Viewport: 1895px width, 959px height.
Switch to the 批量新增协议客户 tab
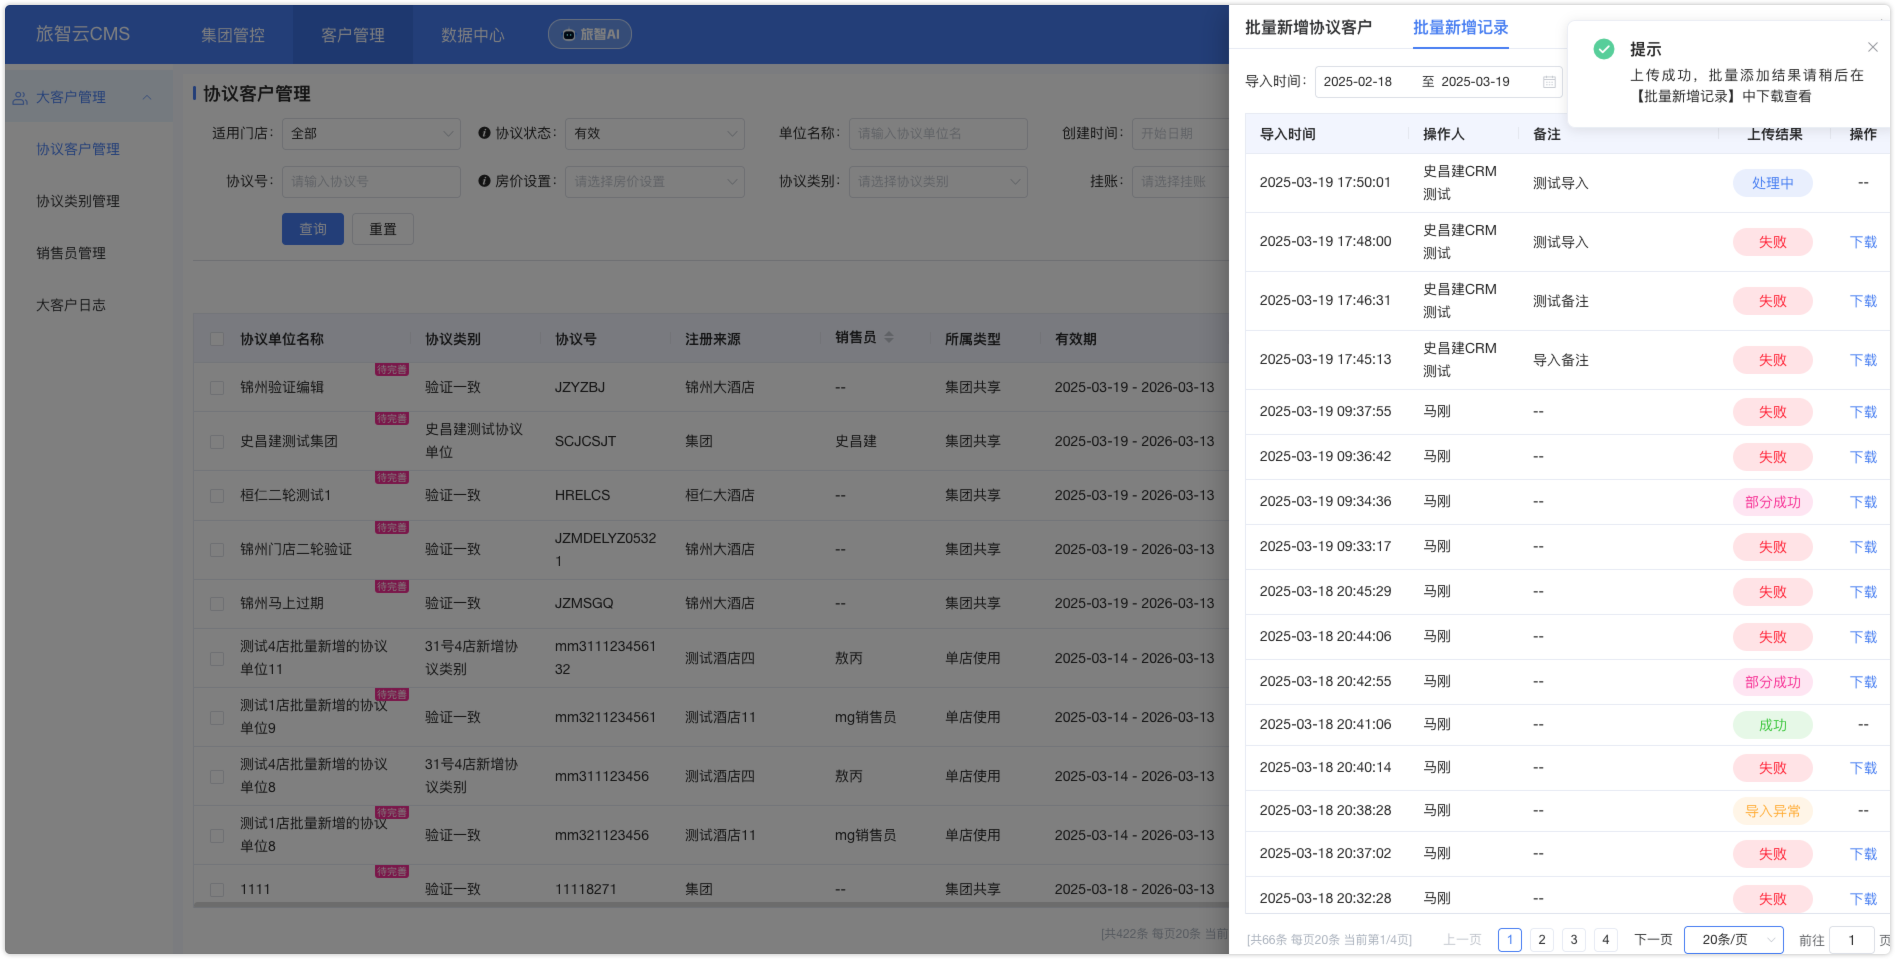point(1308,28)
